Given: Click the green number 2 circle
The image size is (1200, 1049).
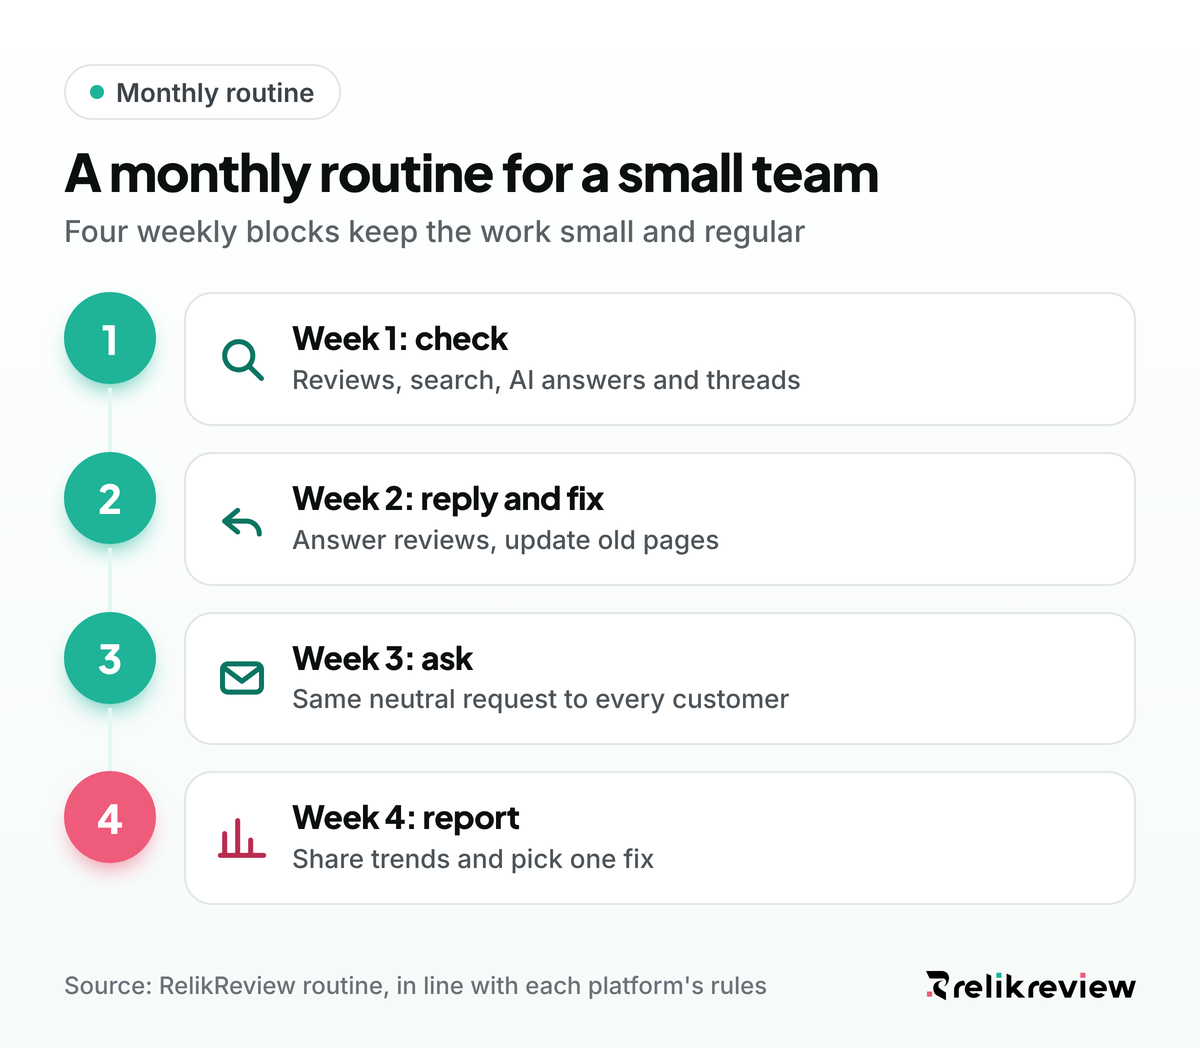Looking at the screenshot, I should pyautogui.click(x=110, y=498).
